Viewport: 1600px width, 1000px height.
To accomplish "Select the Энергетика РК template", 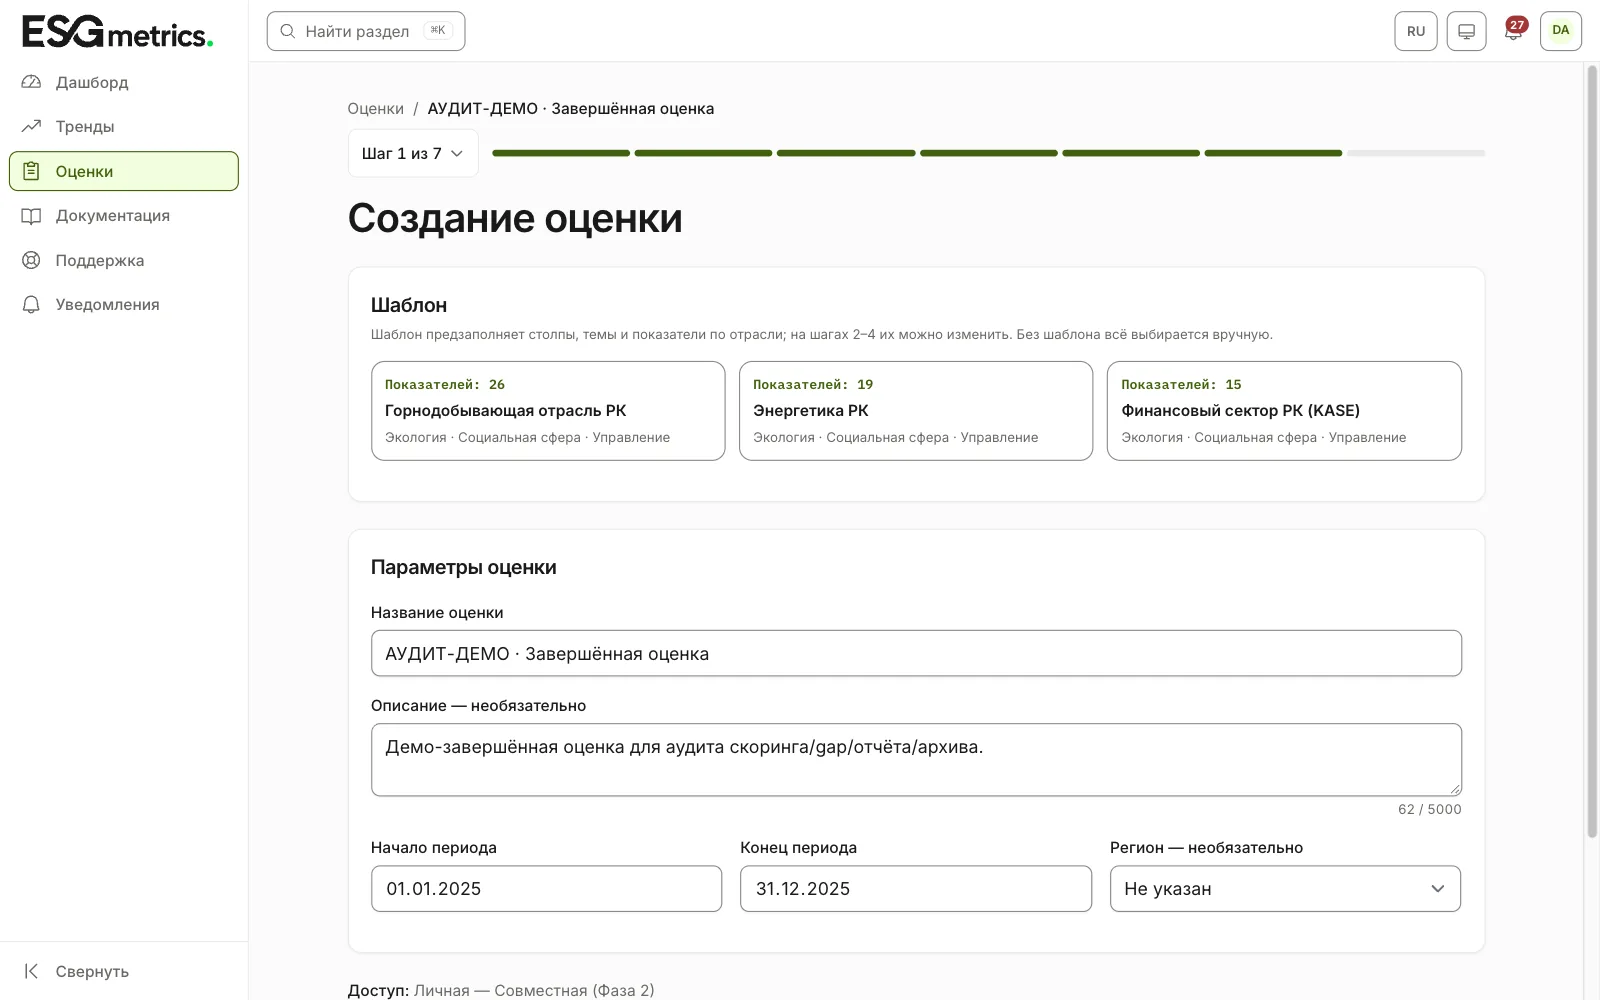I will 916,411.
